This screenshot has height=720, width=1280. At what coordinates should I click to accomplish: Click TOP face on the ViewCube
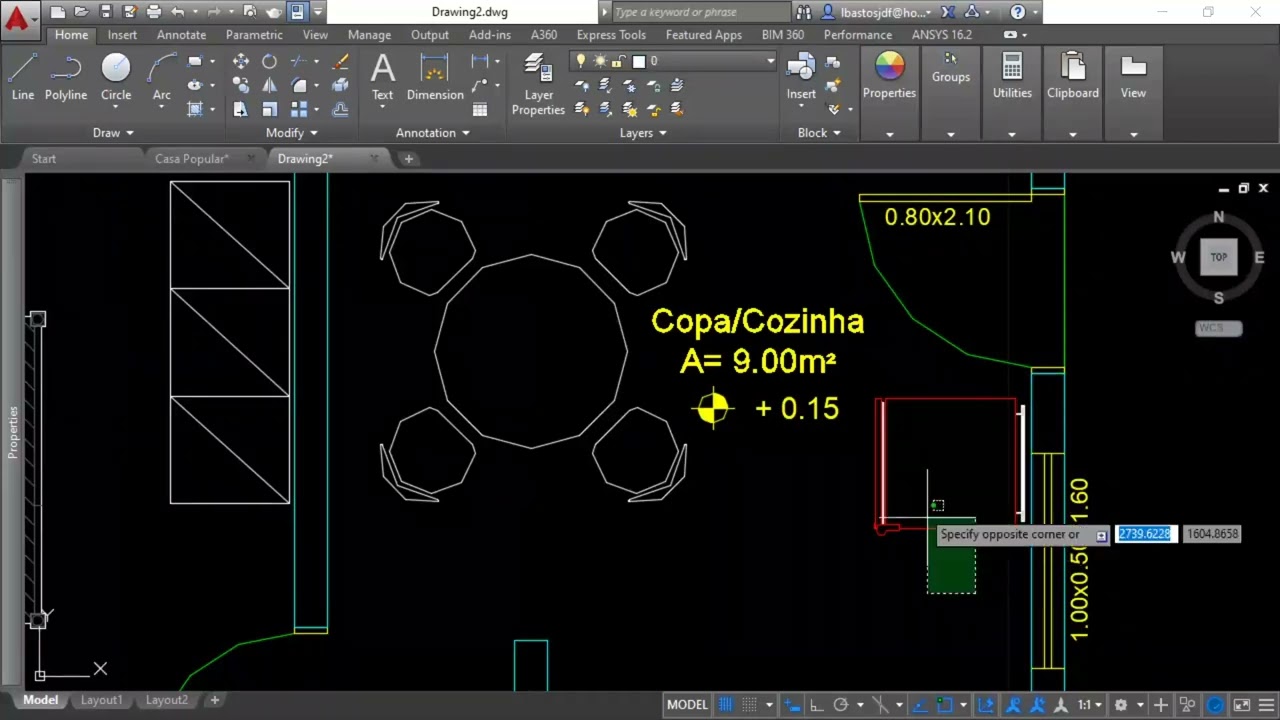tap(1218, 257)
